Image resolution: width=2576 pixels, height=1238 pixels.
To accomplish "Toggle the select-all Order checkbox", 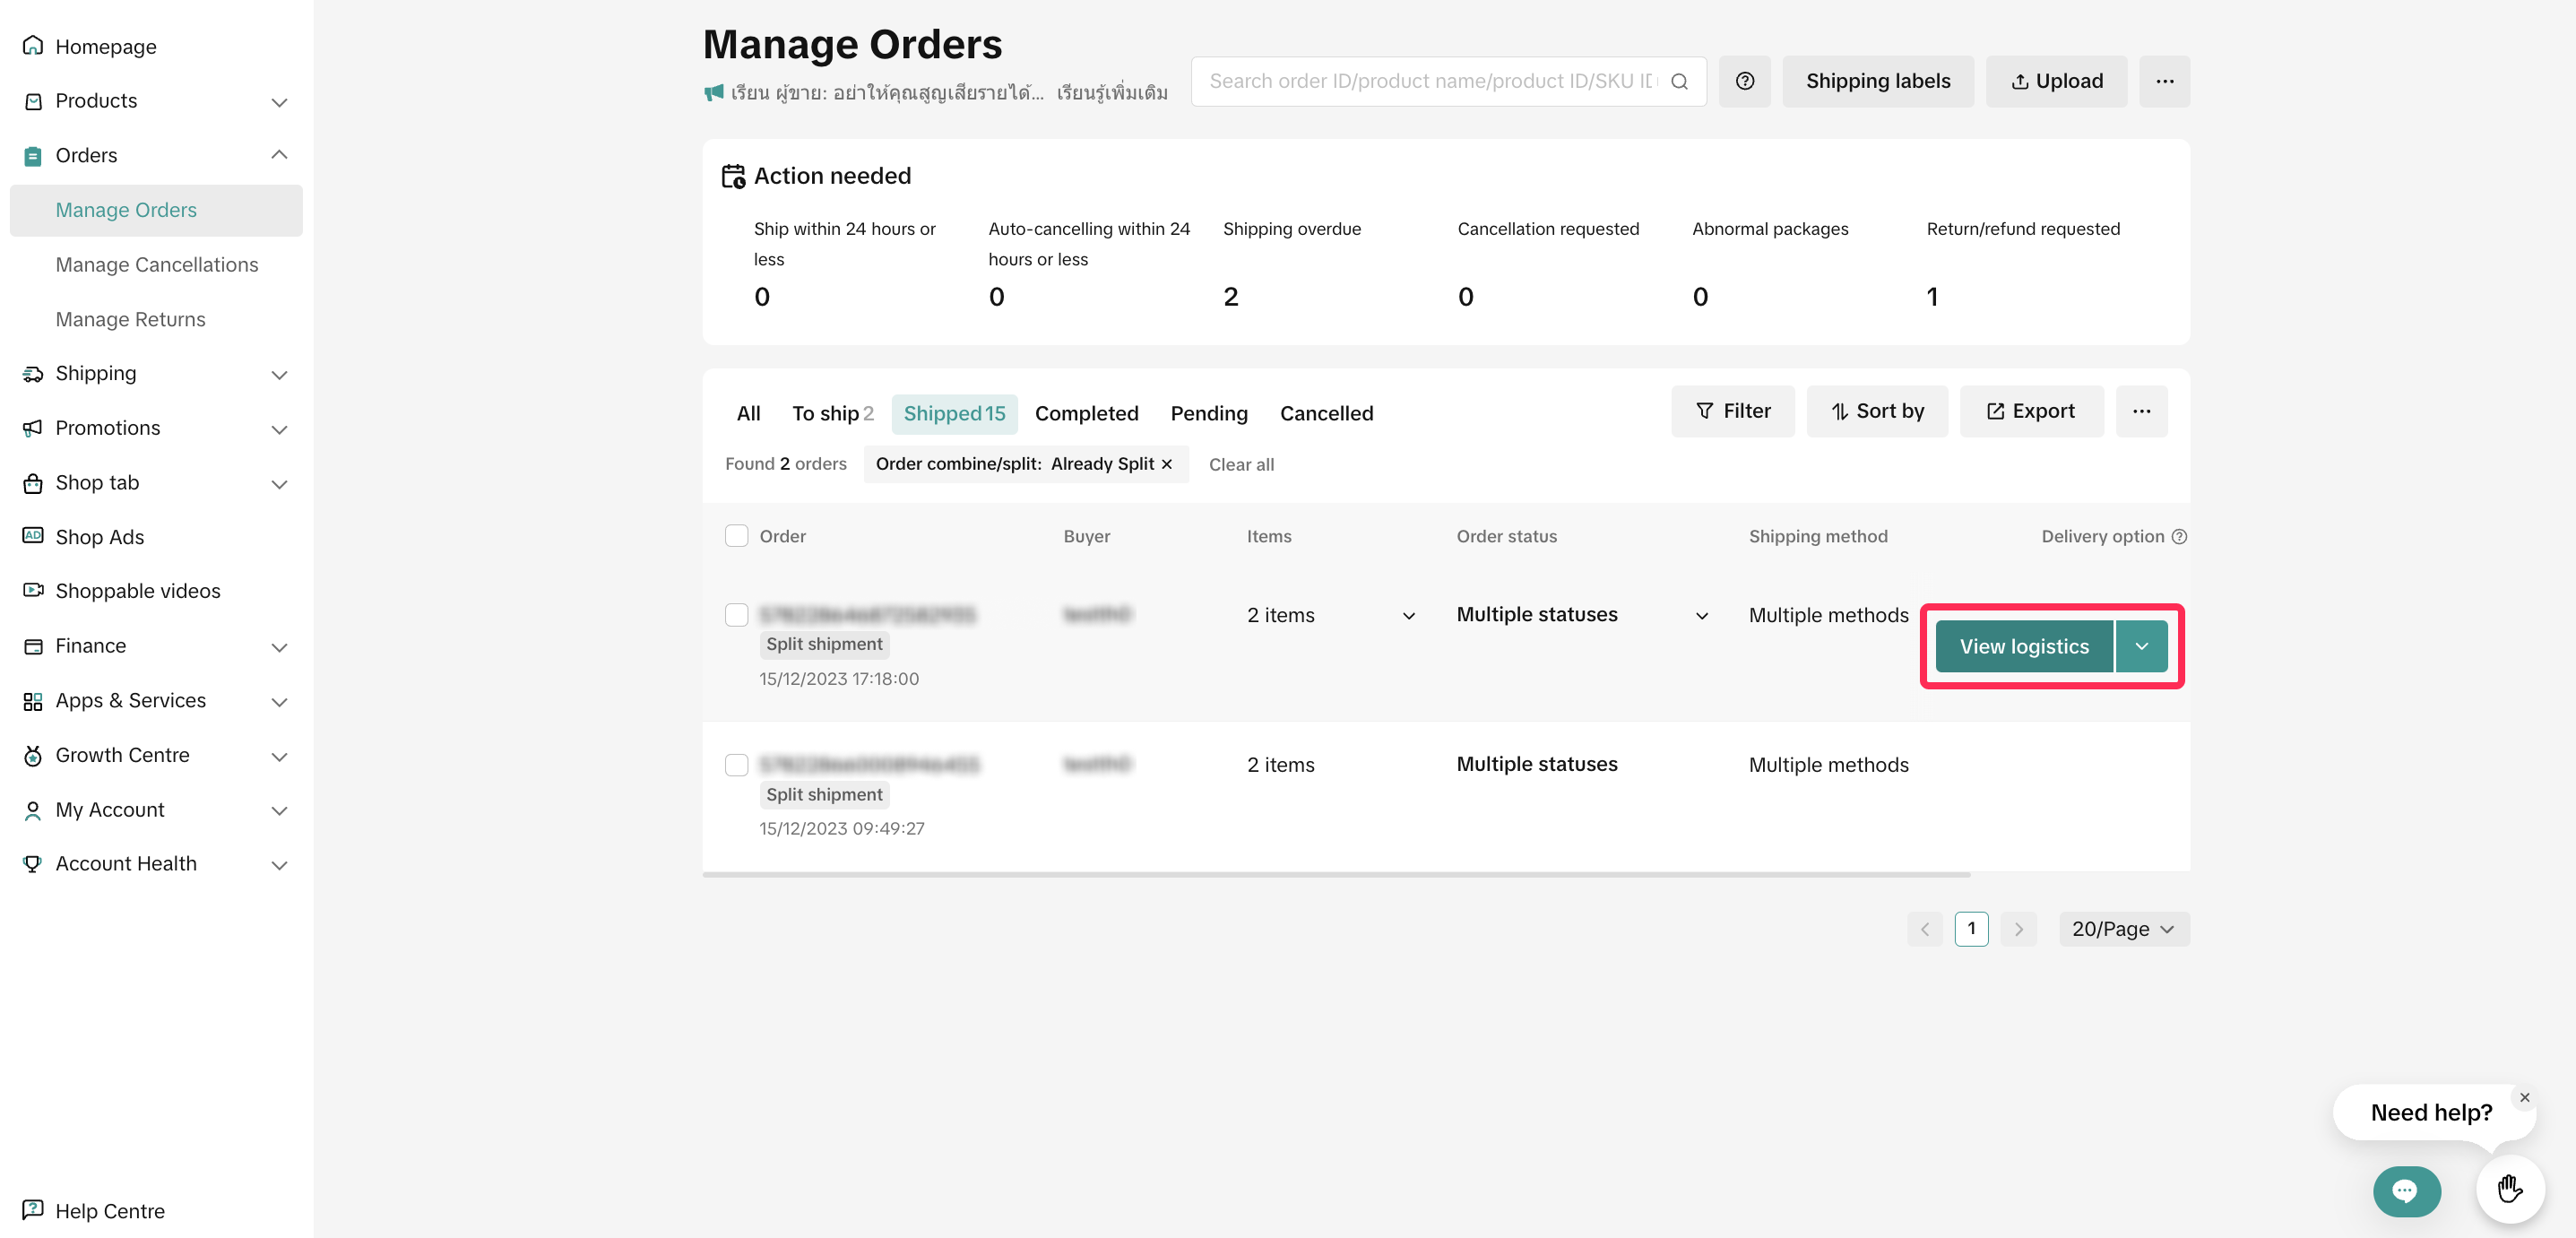I will point(736,536).
